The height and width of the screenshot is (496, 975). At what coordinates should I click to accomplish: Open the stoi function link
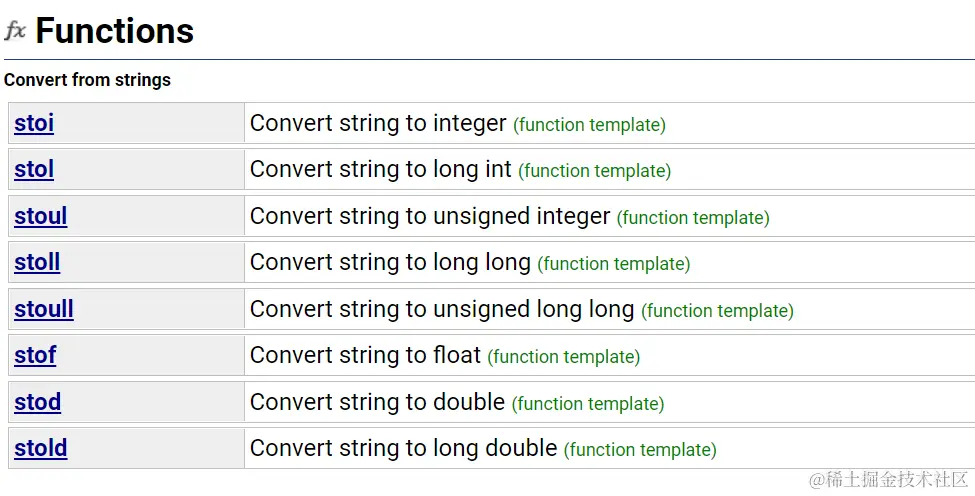coord(34,124)
